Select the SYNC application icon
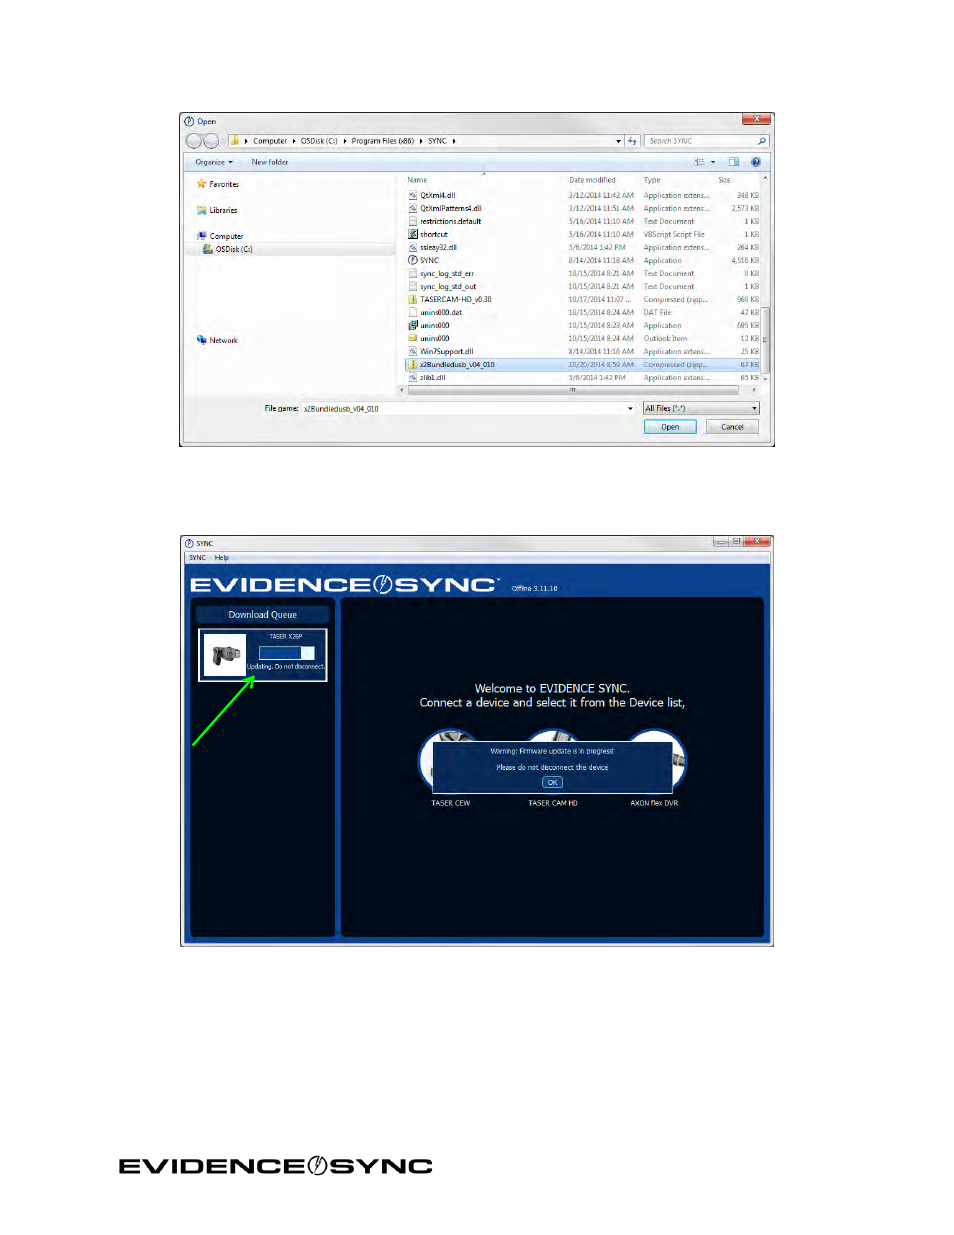954x1235 pixels. 412,260
